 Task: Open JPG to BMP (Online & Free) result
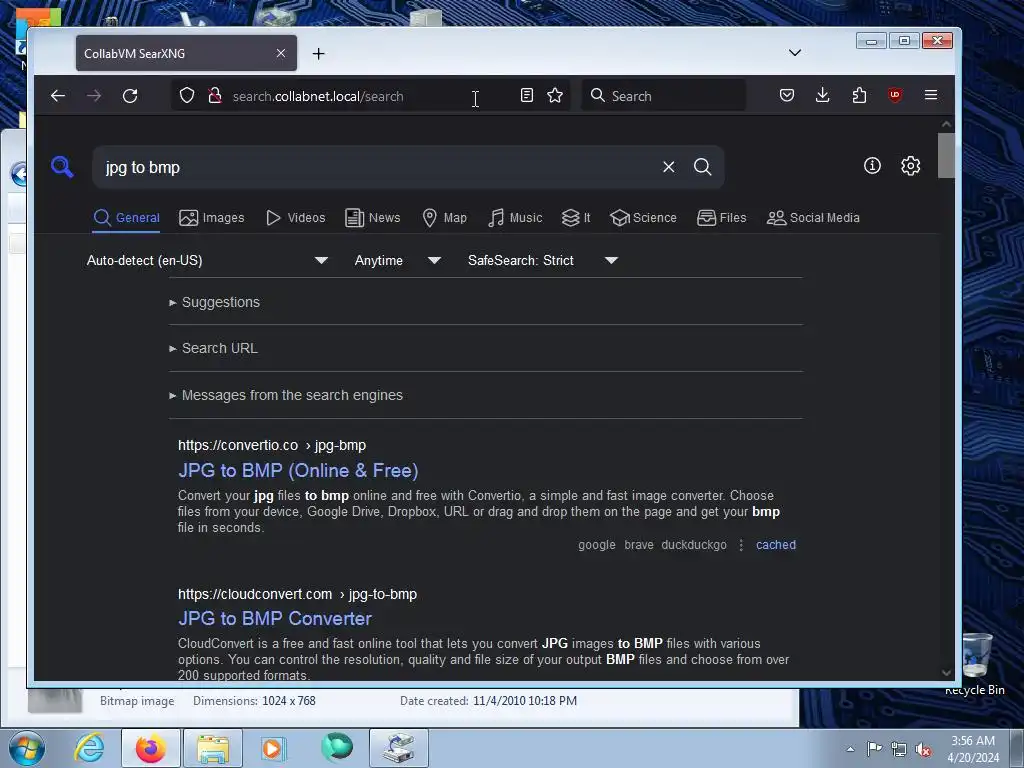(298, 470)
